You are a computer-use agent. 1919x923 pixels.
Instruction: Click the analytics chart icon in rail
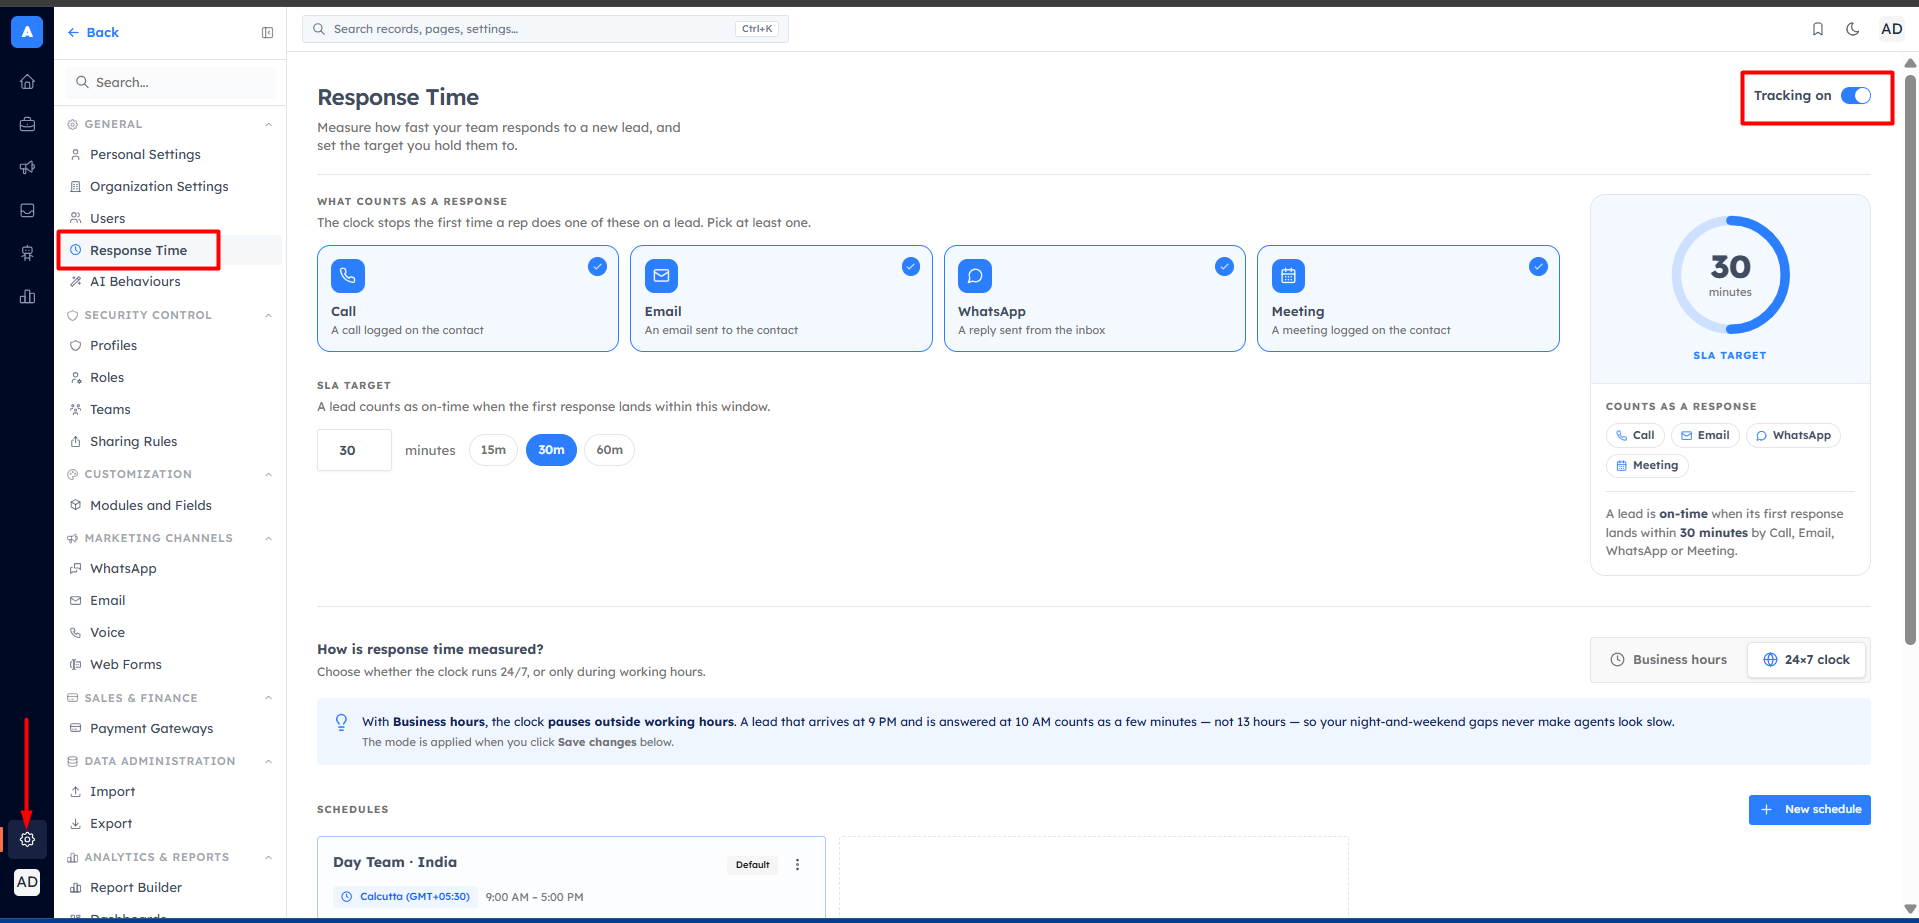pyautogui.click(x=27, y=296)
